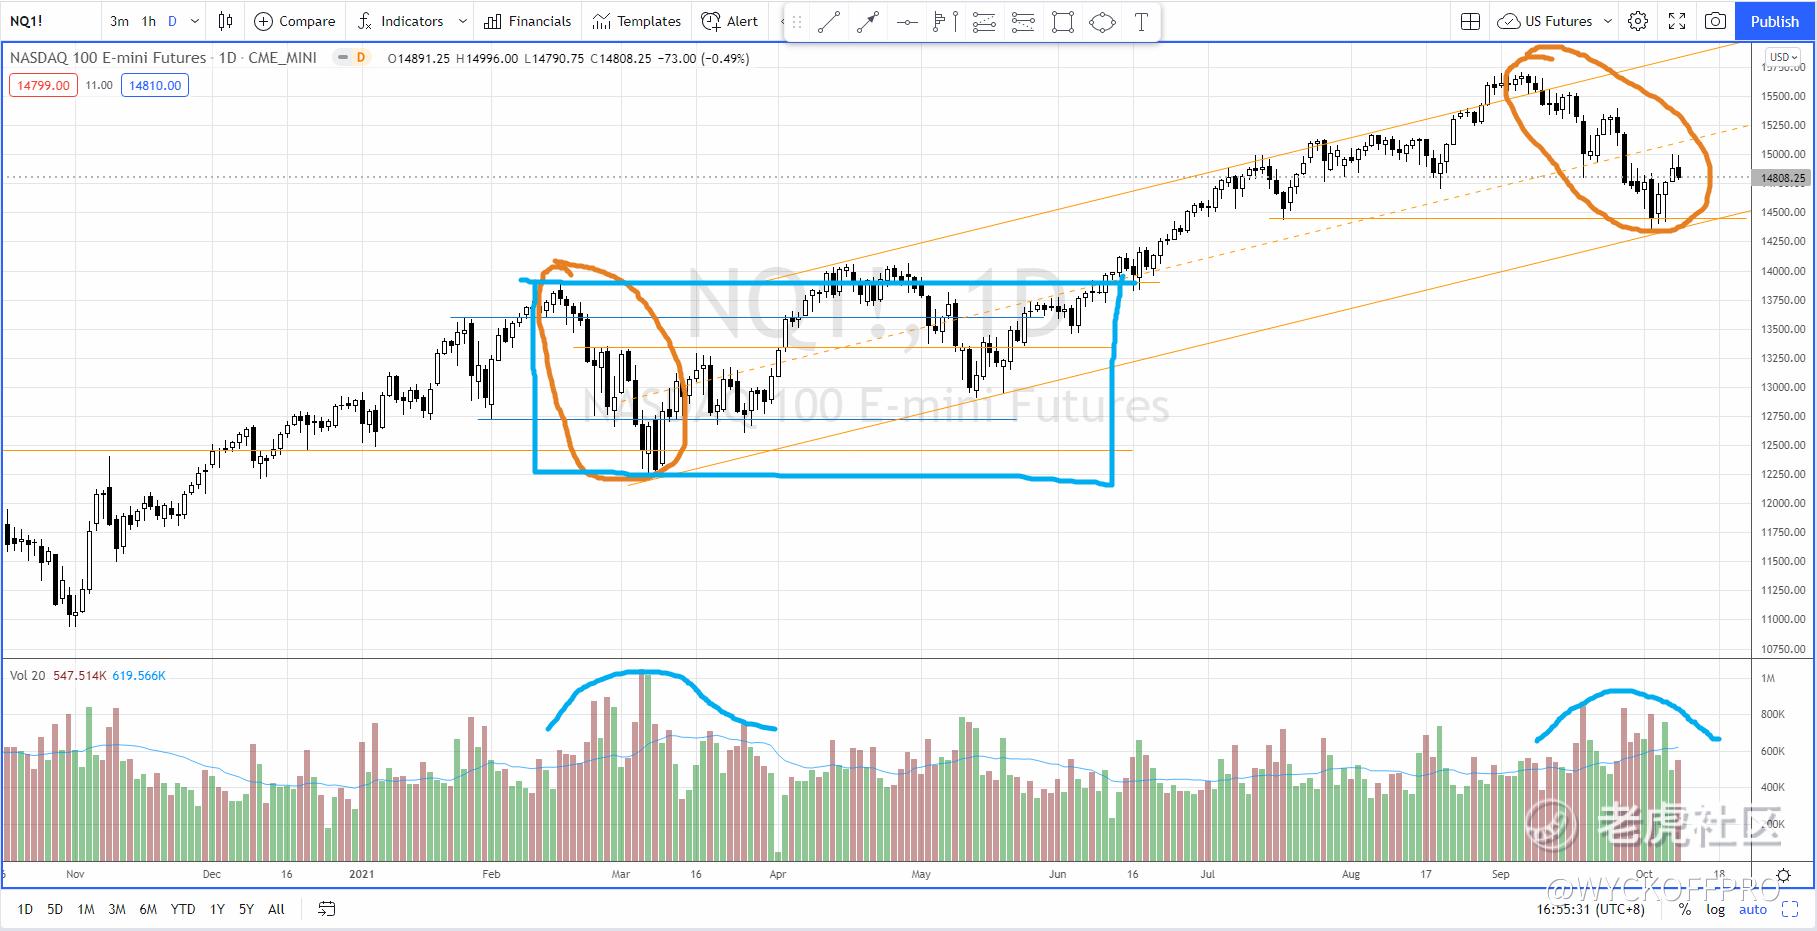This screenshot has width=1817, height=931.
Task: Open chart settings gear in top toolbar
Action: click(1638, 21)
